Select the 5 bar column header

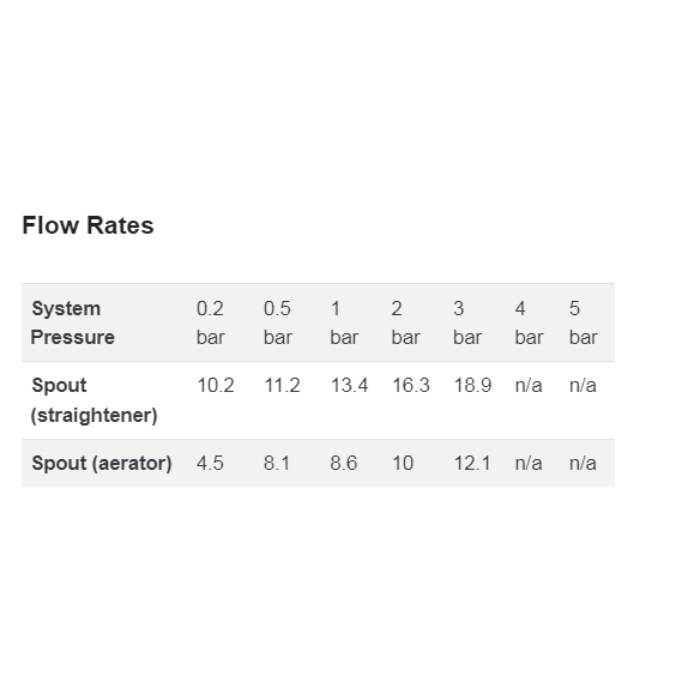[583, 323]
